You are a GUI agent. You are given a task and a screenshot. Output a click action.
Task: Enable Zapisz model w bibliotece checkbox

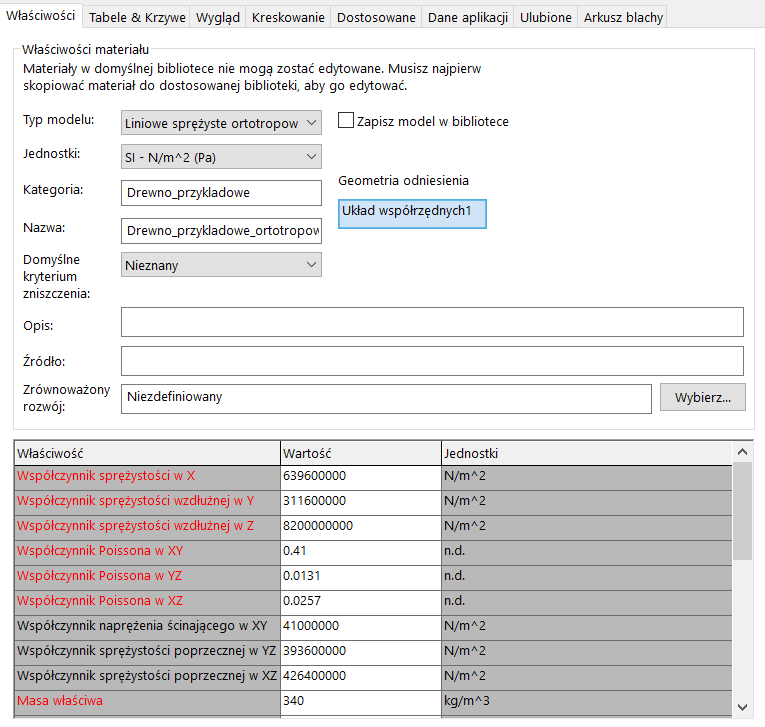tap(347, 121)
